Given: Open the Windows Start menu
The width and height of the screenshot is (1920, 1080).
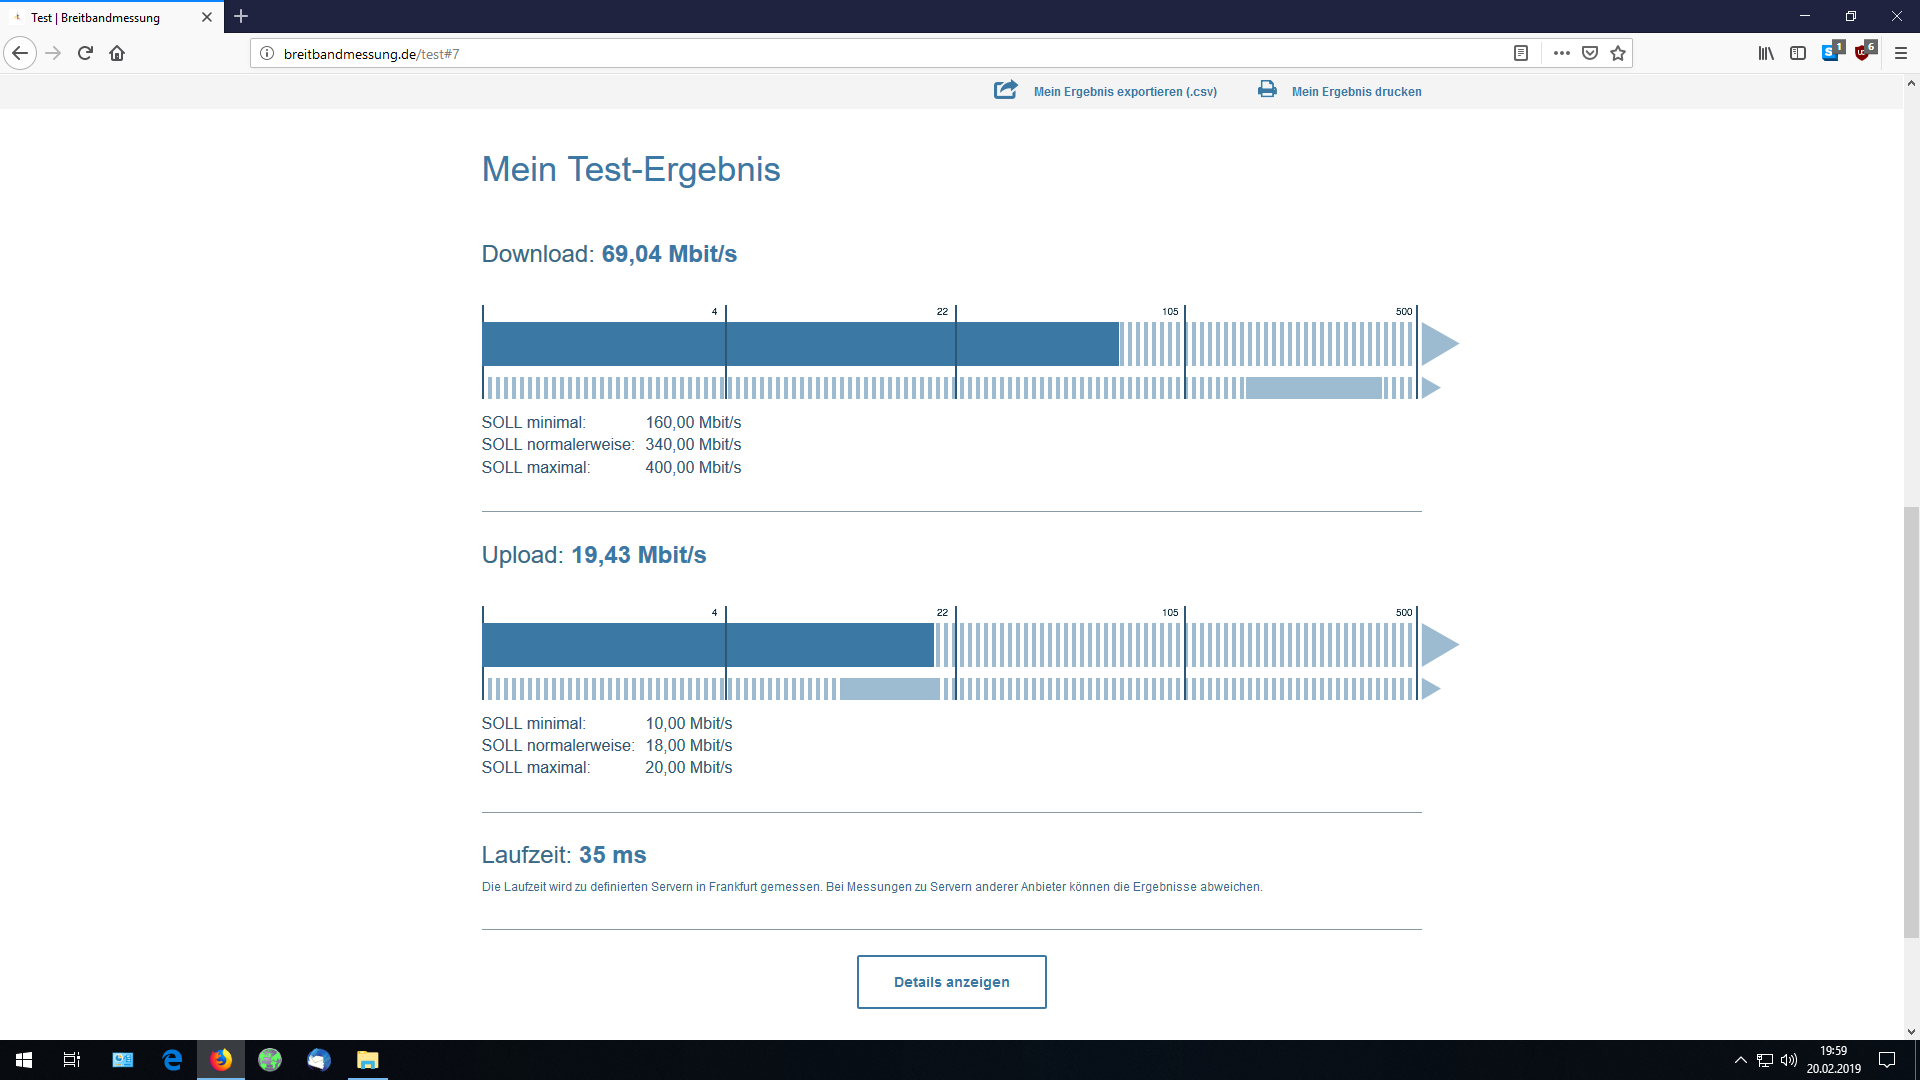Looking at the screenshot, I should (24, 1060).
